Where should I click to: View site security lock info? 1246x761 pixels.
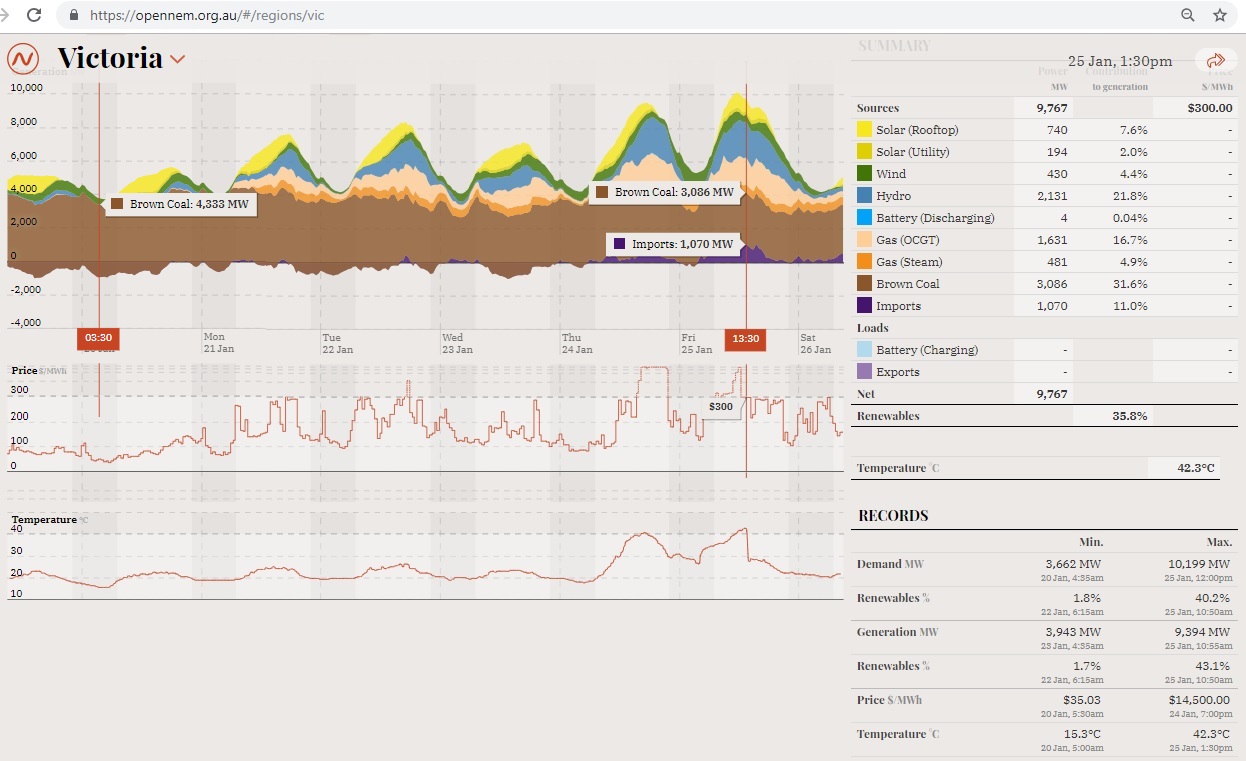74,15
